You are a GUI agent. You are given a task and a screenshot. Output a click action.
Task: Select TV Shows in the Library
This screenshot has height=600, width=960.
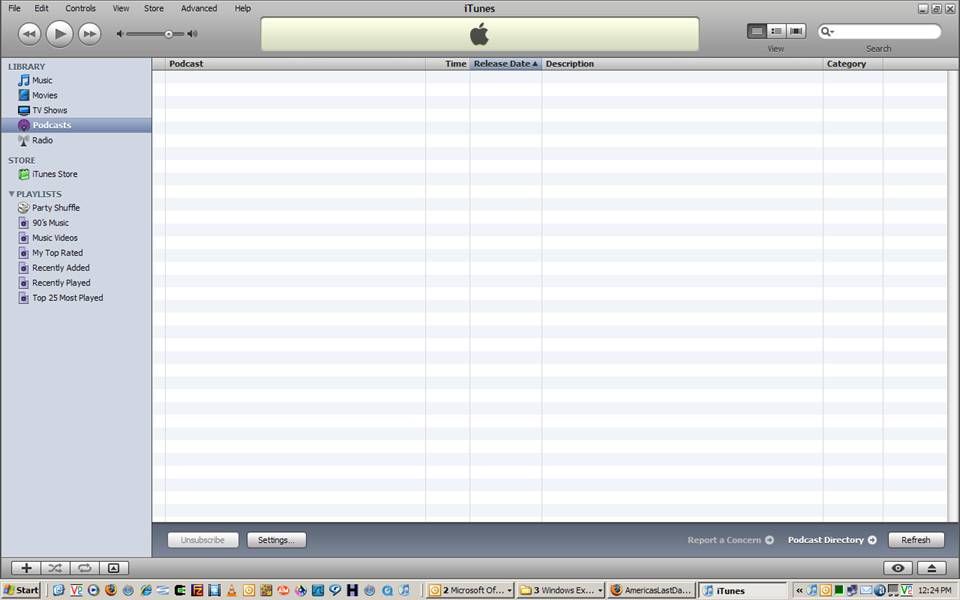[x=77, y=110]
